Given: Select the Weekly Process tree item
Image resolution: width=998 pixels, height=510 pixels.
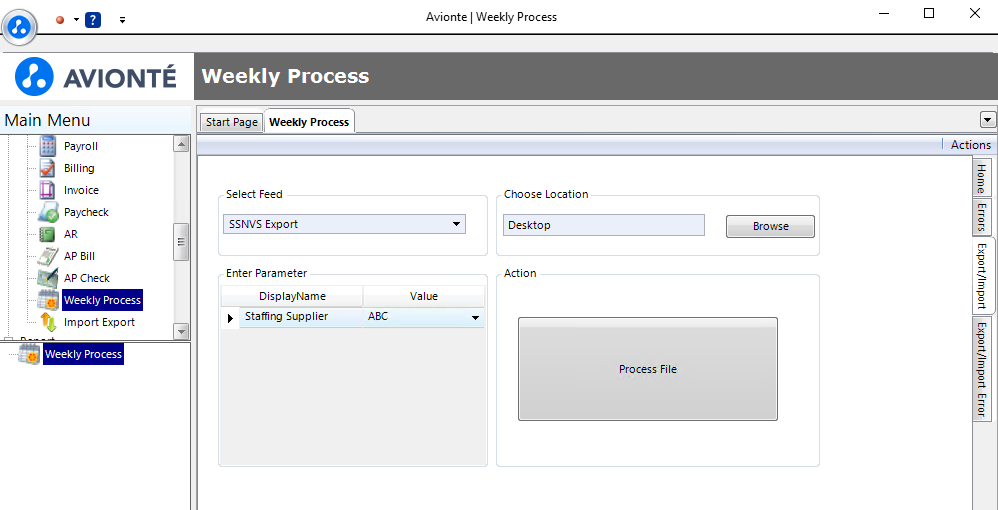Looking at the screenshot, I should coord(83,354).
